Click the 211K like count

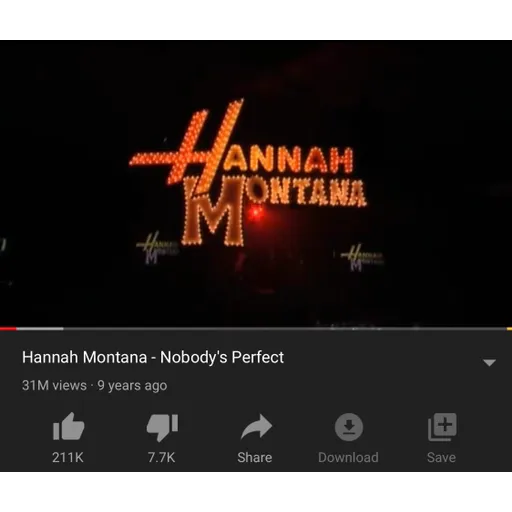pyautogui.click(x=68, y=457)
